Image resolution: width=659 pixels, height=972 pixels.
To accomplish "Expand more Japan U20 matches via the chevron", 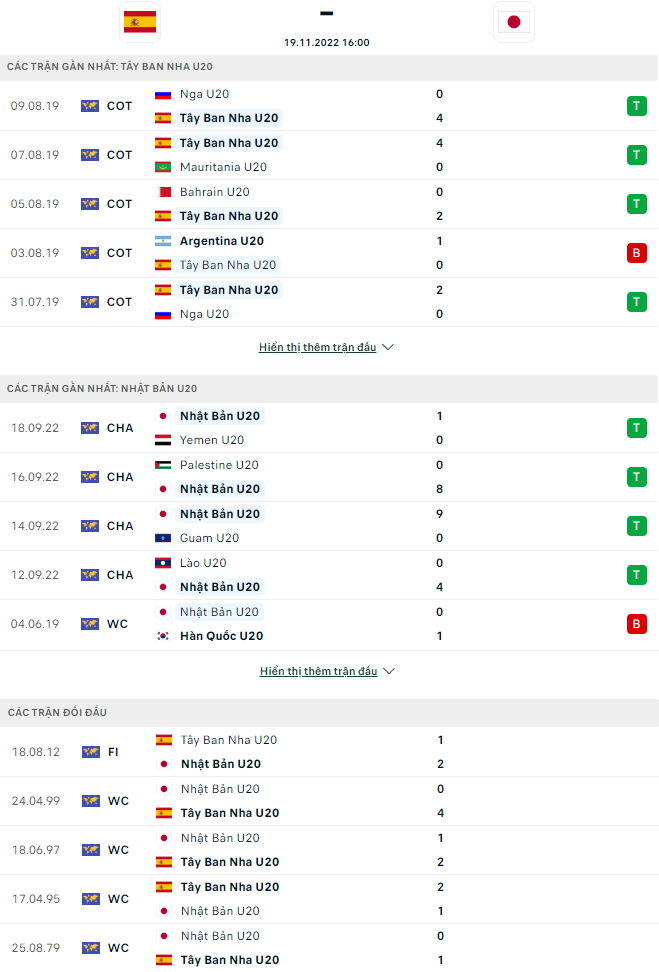I will pyautogui.click(x=387, y=671).
